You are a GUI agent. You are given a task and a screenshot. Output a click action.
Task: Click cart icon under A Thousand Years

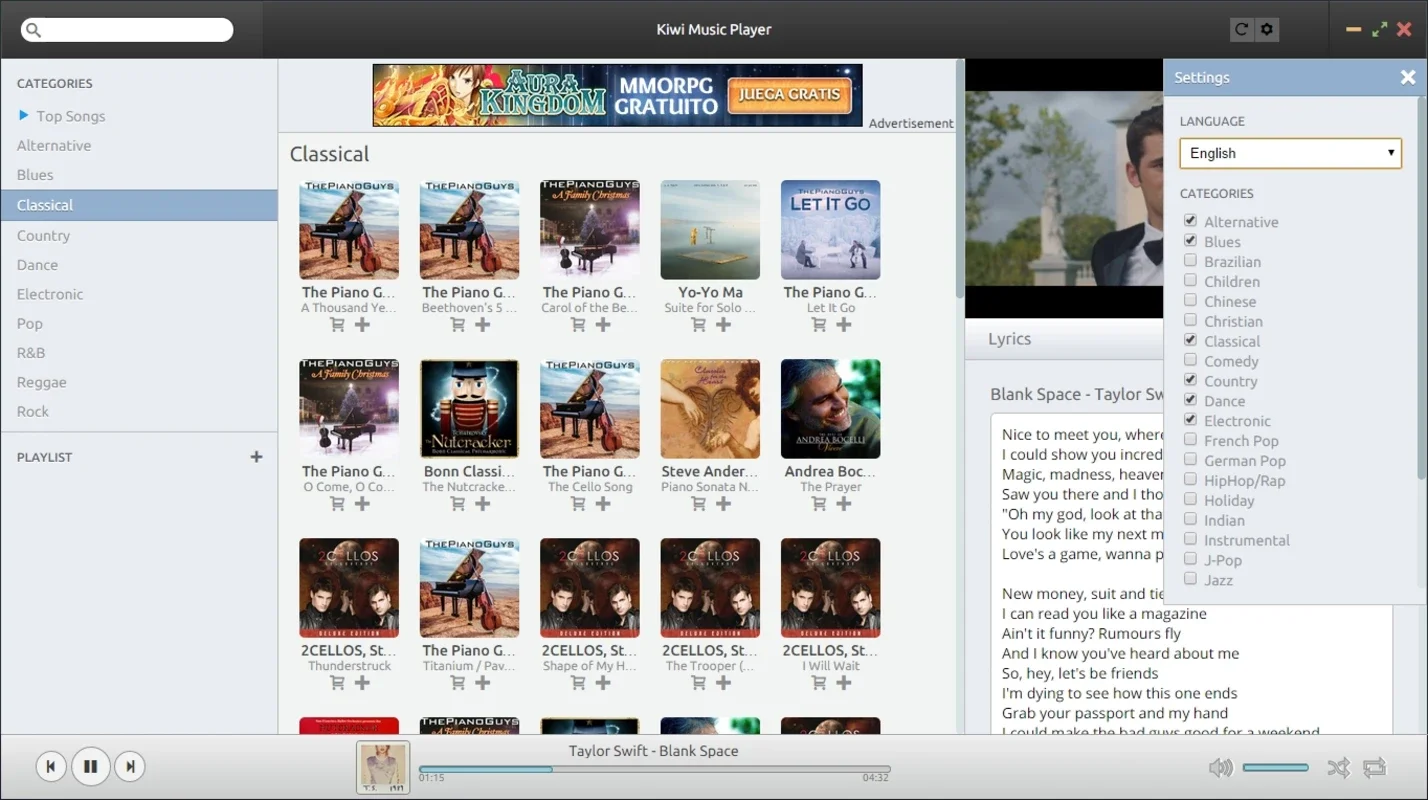click(x=337, y=325)
